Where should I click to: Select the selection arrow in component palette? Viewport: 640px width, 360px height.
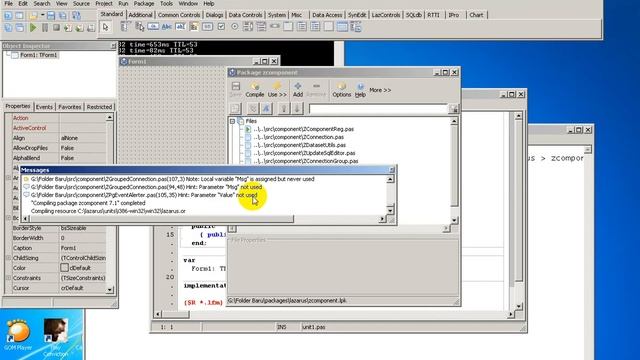[x=106, y=27]
